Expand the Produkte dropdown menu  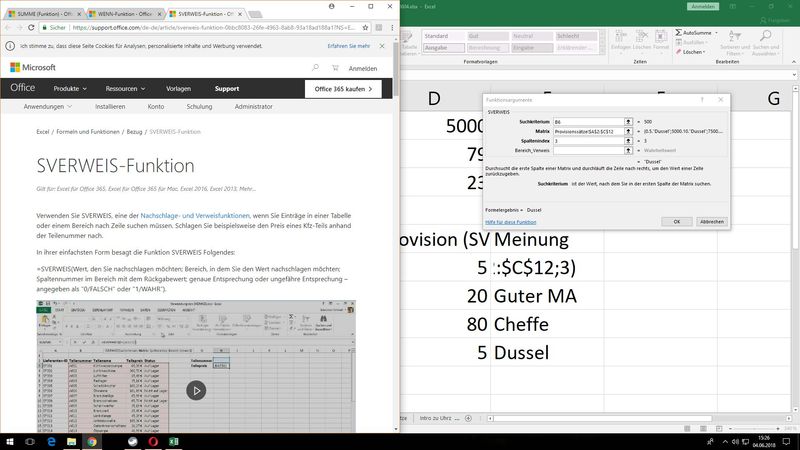click(72, 89)
